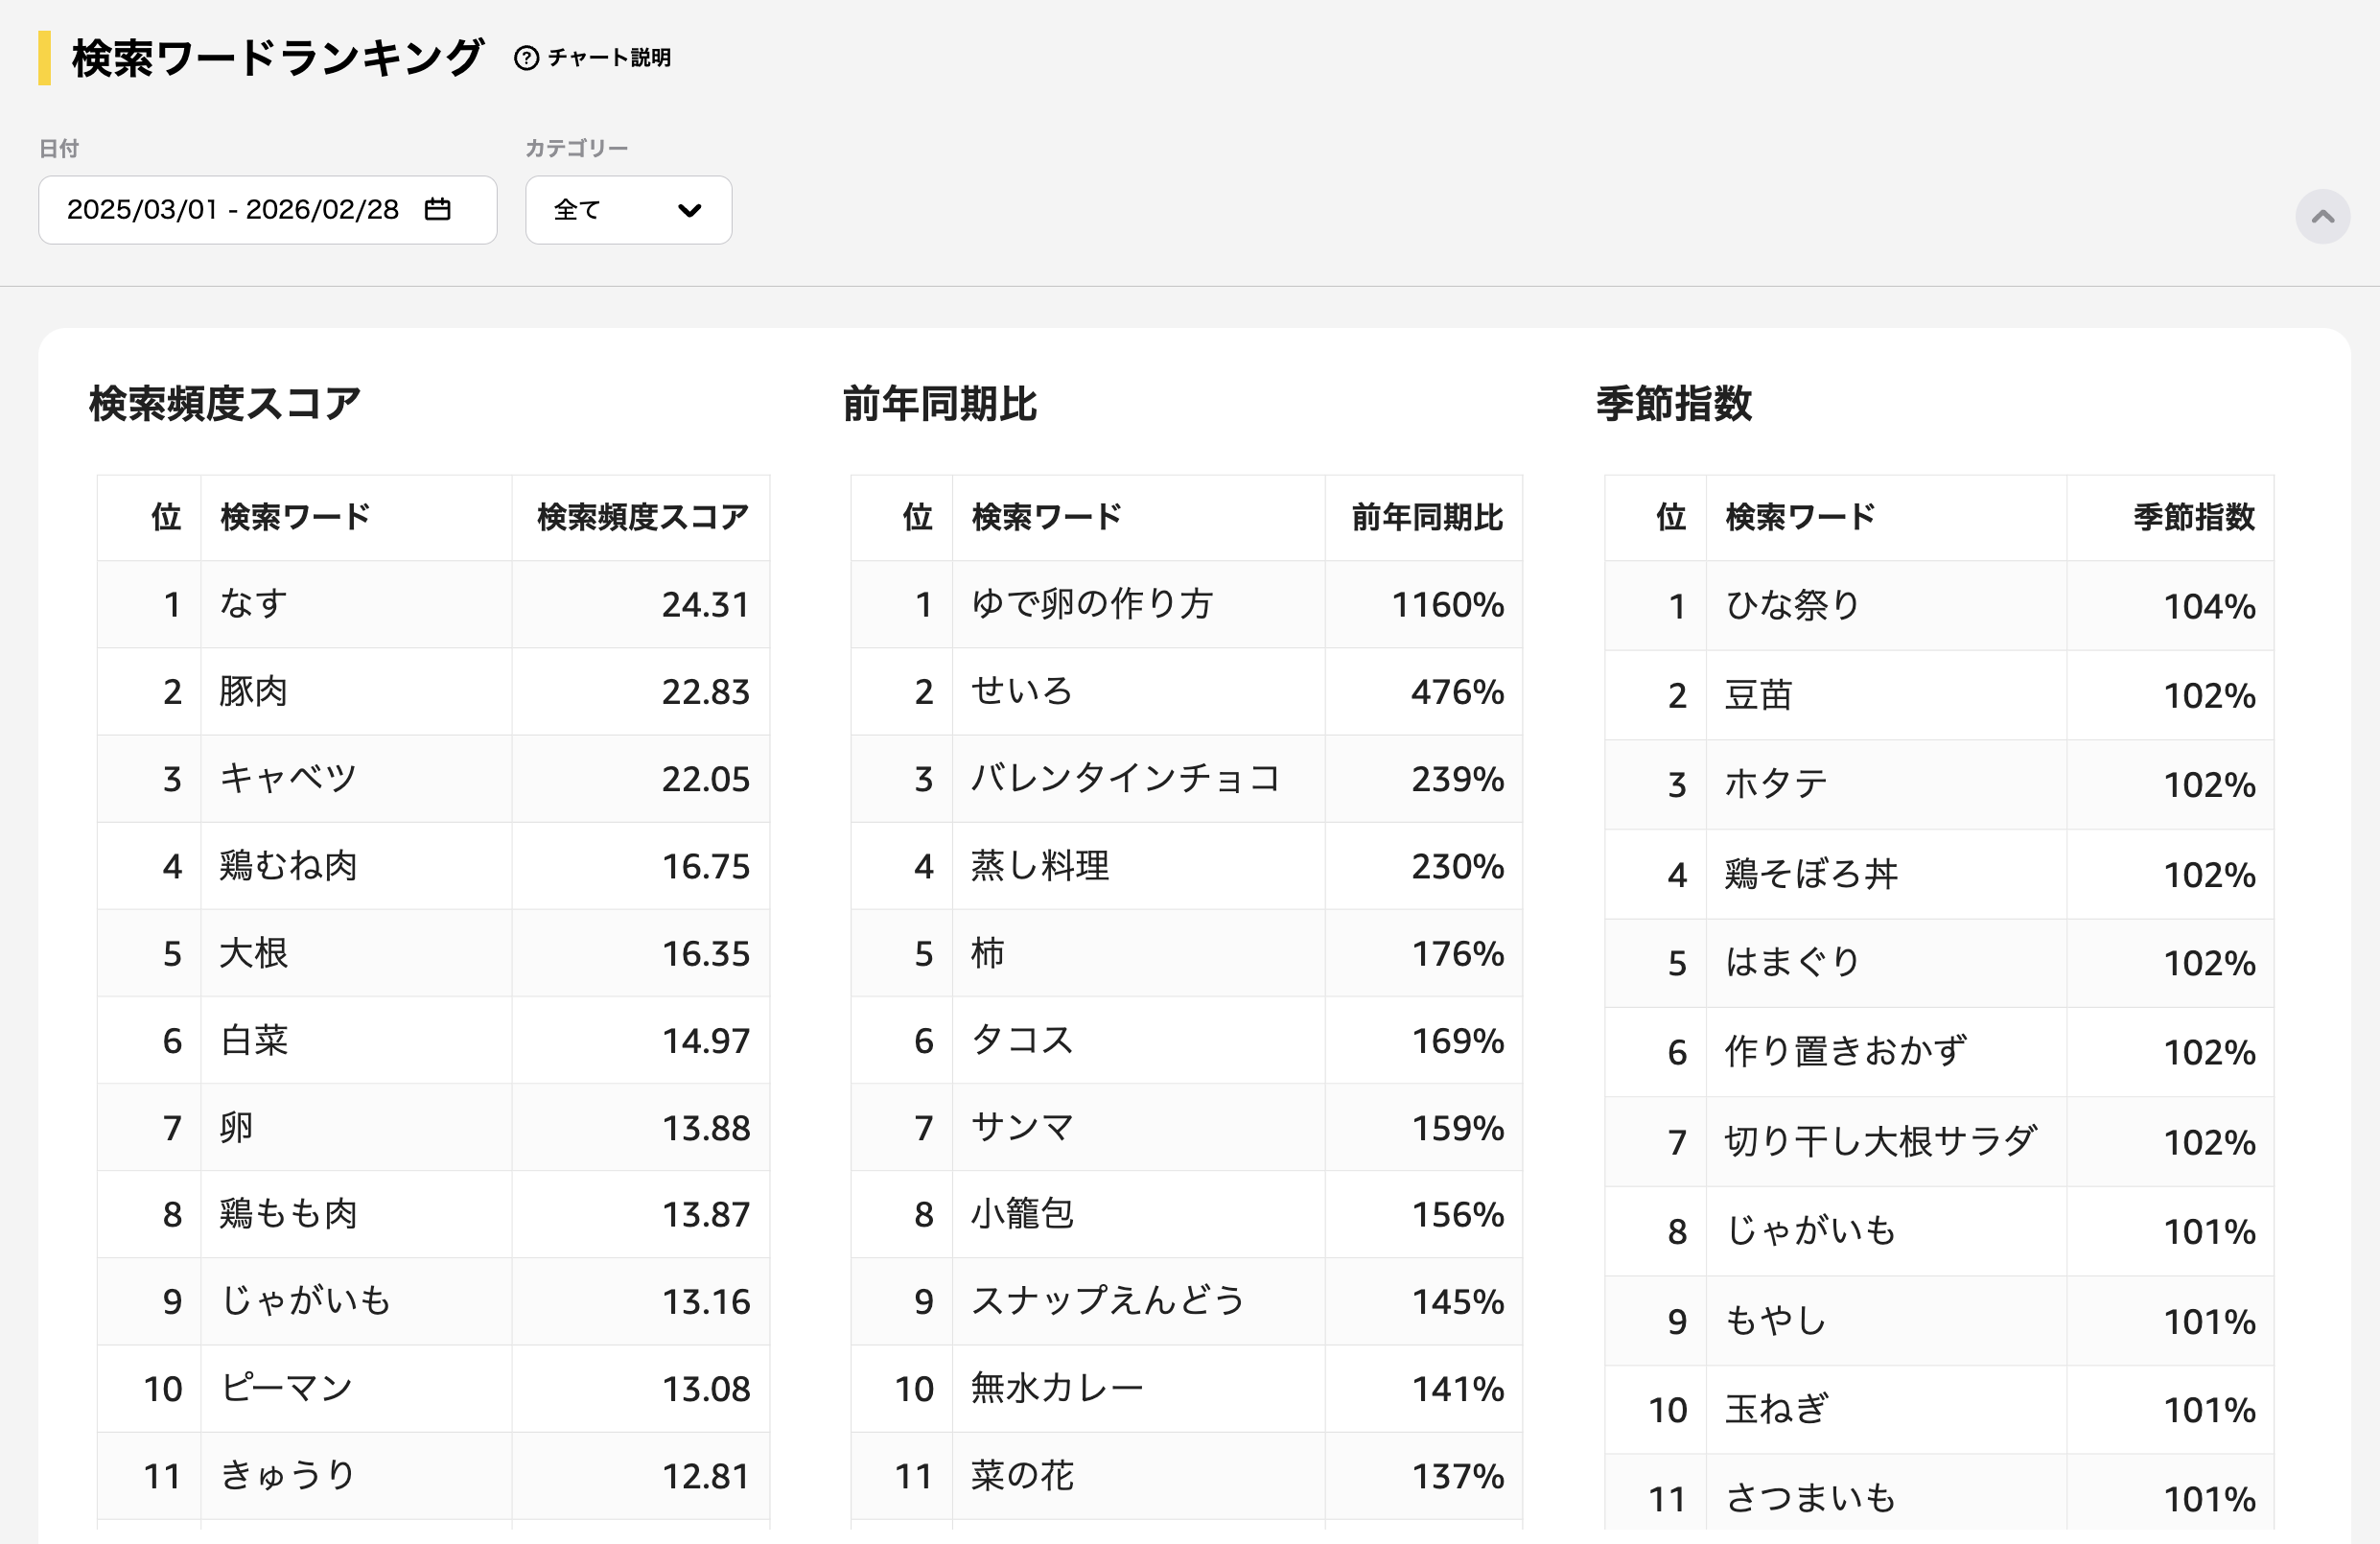Collapse the filter panel with chevron-up button

(2322, 216)
